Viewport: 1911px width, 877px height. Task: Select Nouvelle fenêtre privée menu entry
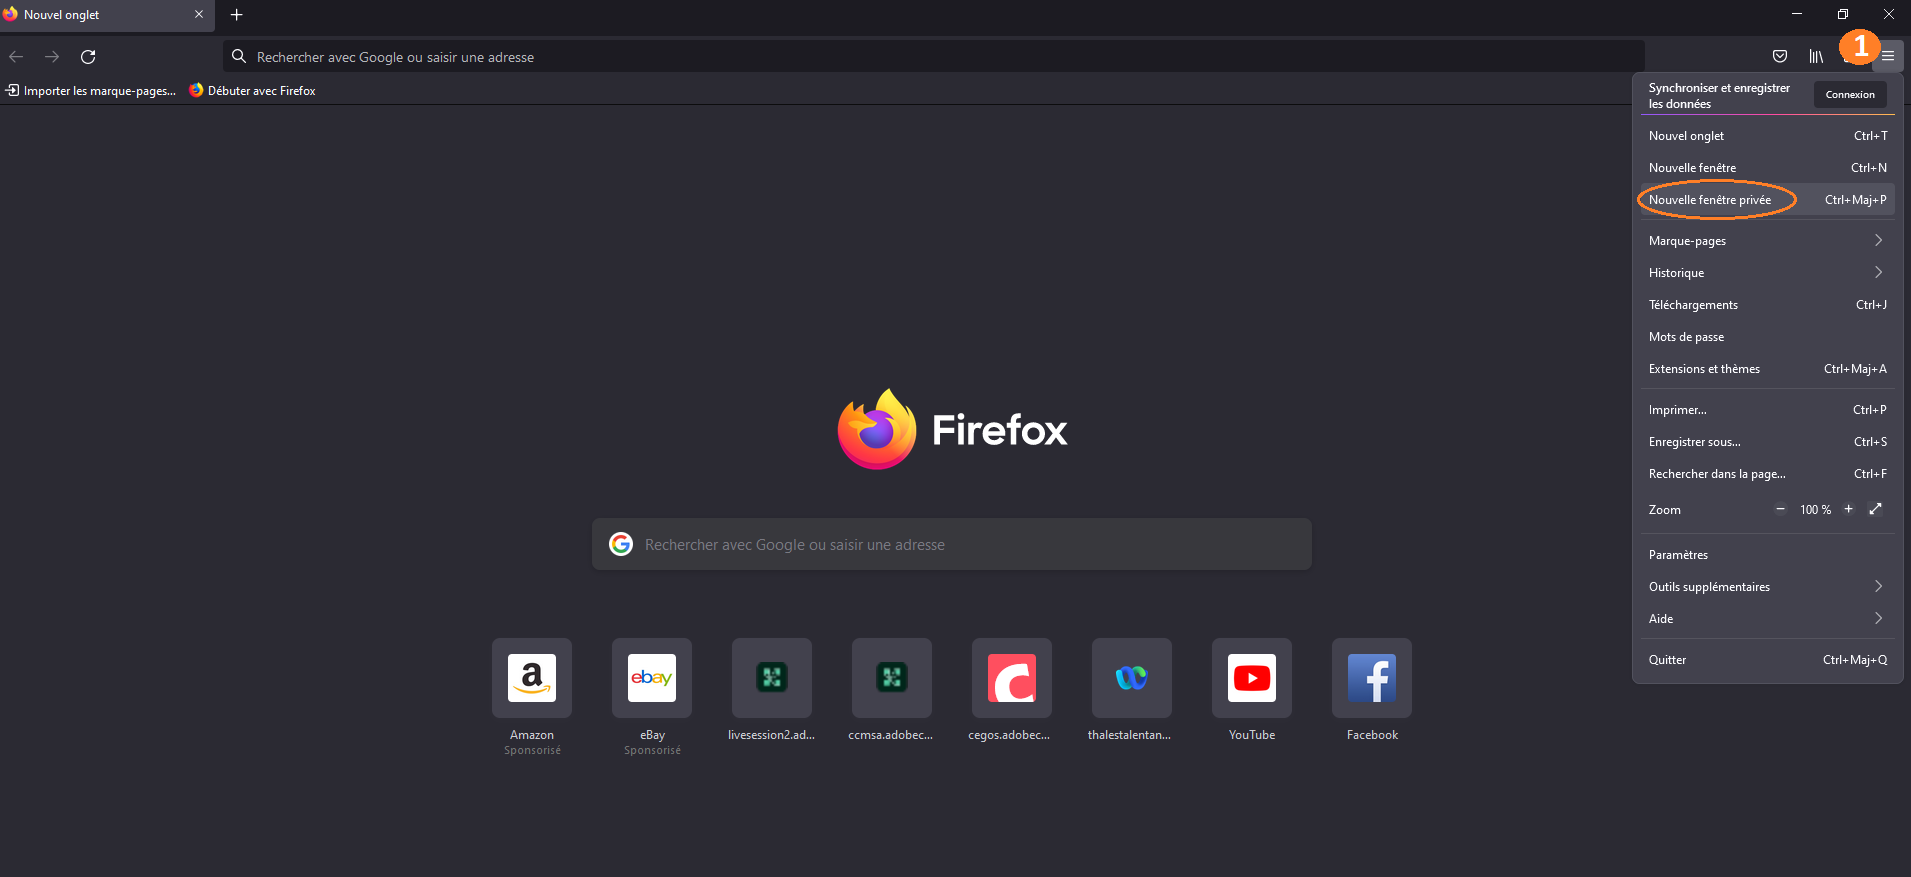pos(1767,200)
